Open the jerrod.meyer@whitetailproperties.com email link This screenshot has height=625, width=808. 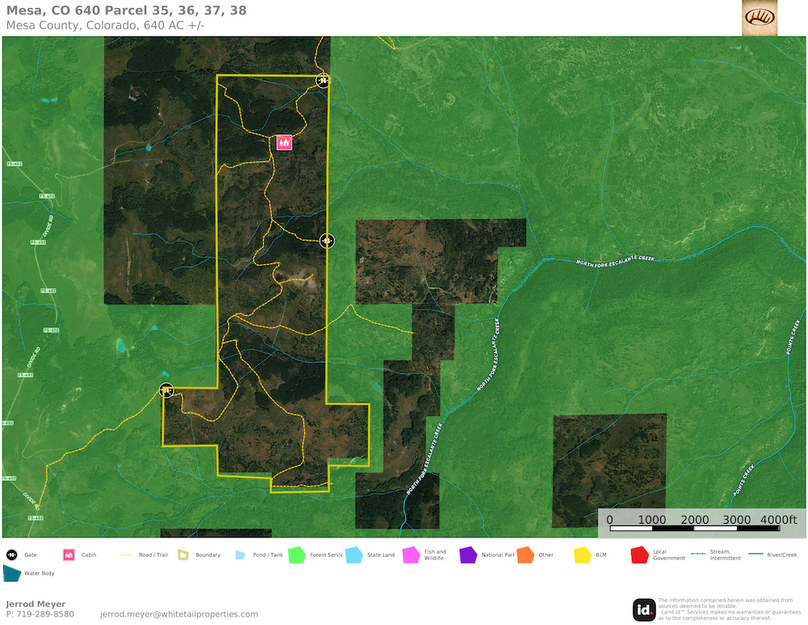(x=179, y=614)
